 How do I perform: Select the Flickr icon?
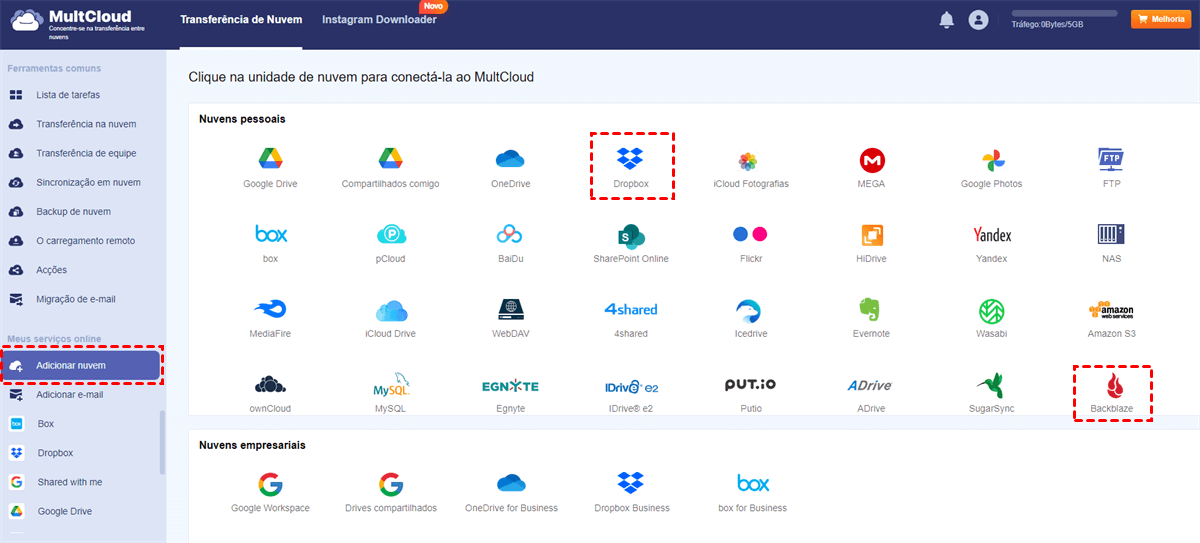point(750,243)
